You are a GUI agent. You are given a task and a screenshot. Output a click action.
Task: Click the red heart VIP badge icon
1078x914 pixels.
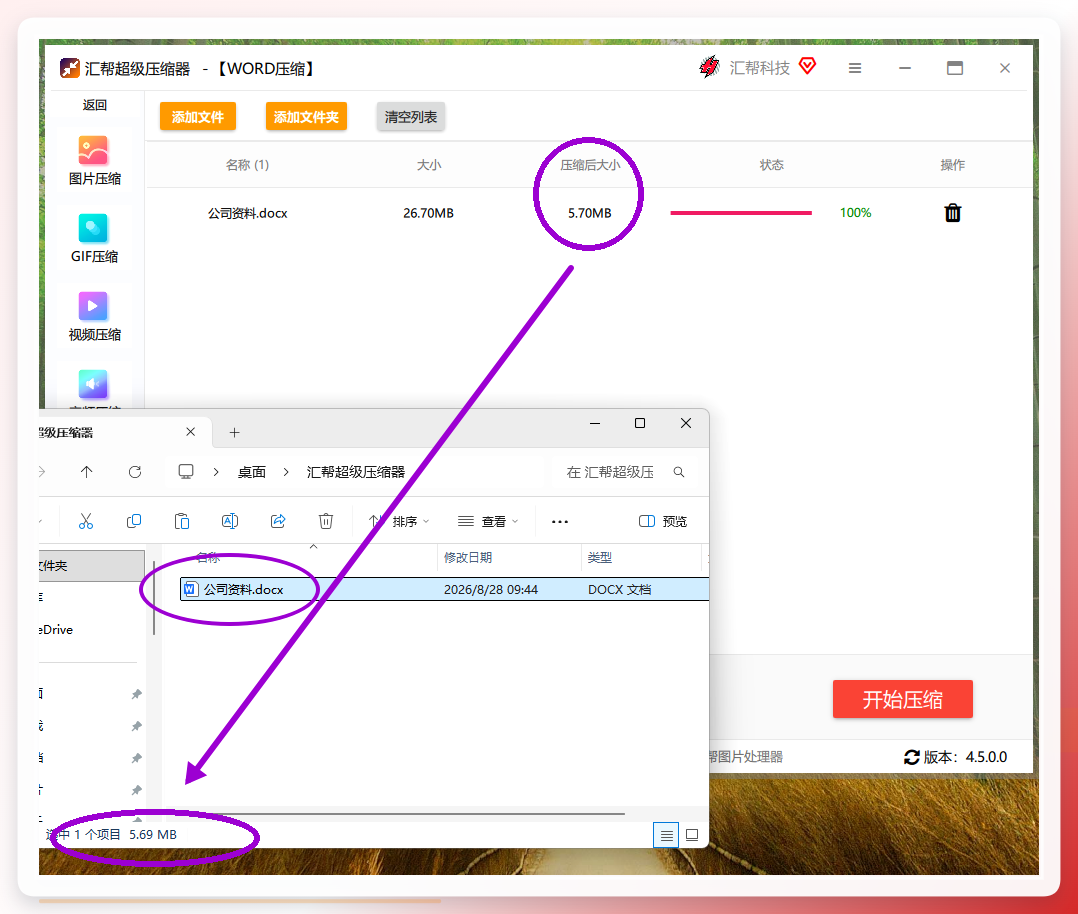807,66
